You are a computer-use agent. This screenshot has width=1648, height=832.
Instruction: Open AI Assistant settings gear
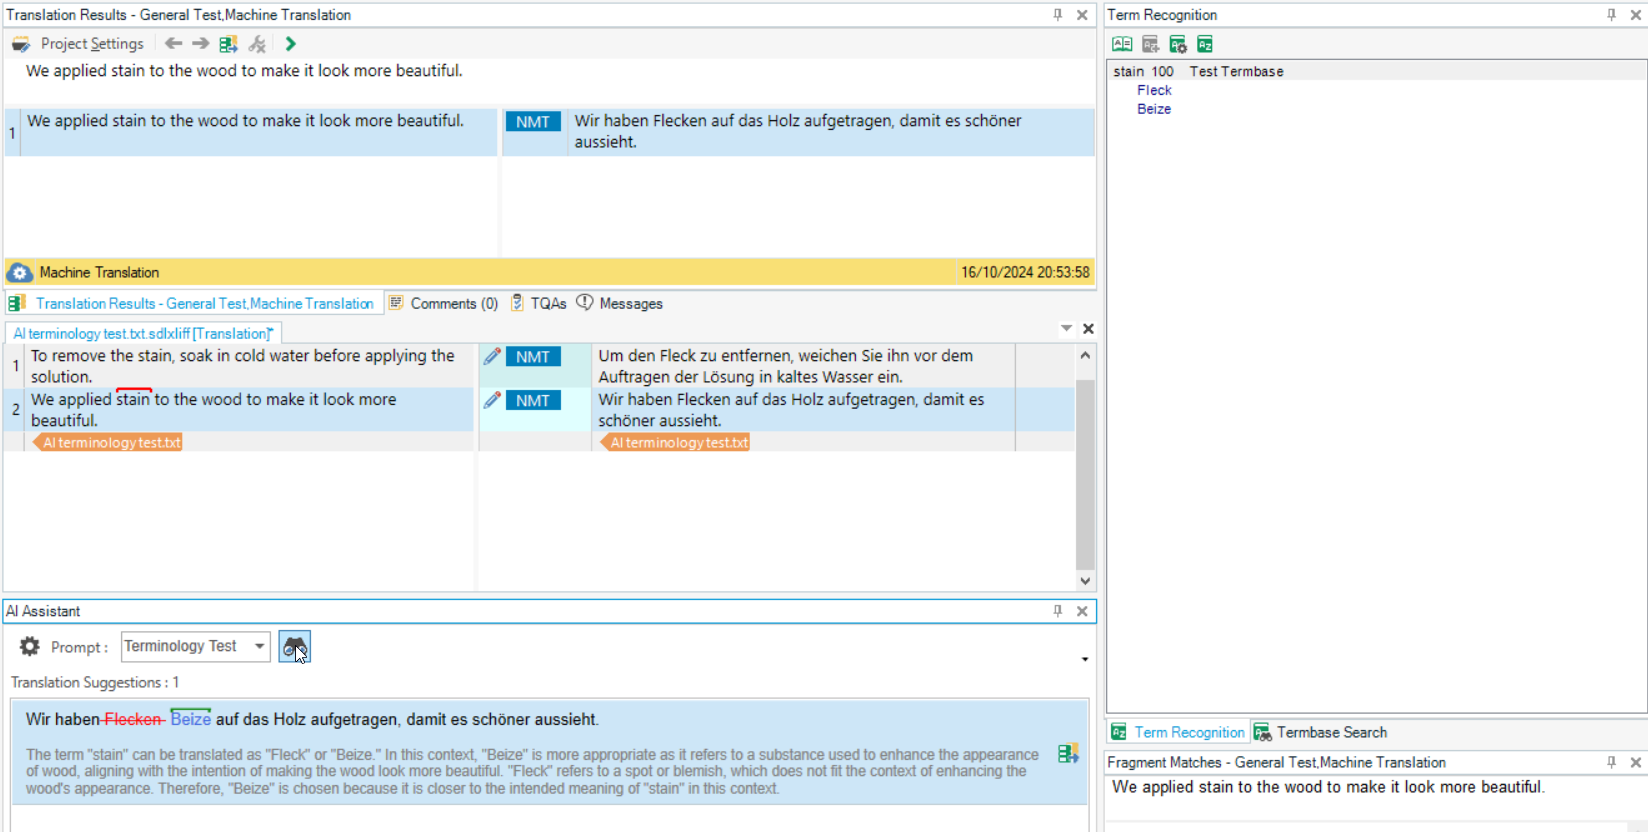point(30,647)
